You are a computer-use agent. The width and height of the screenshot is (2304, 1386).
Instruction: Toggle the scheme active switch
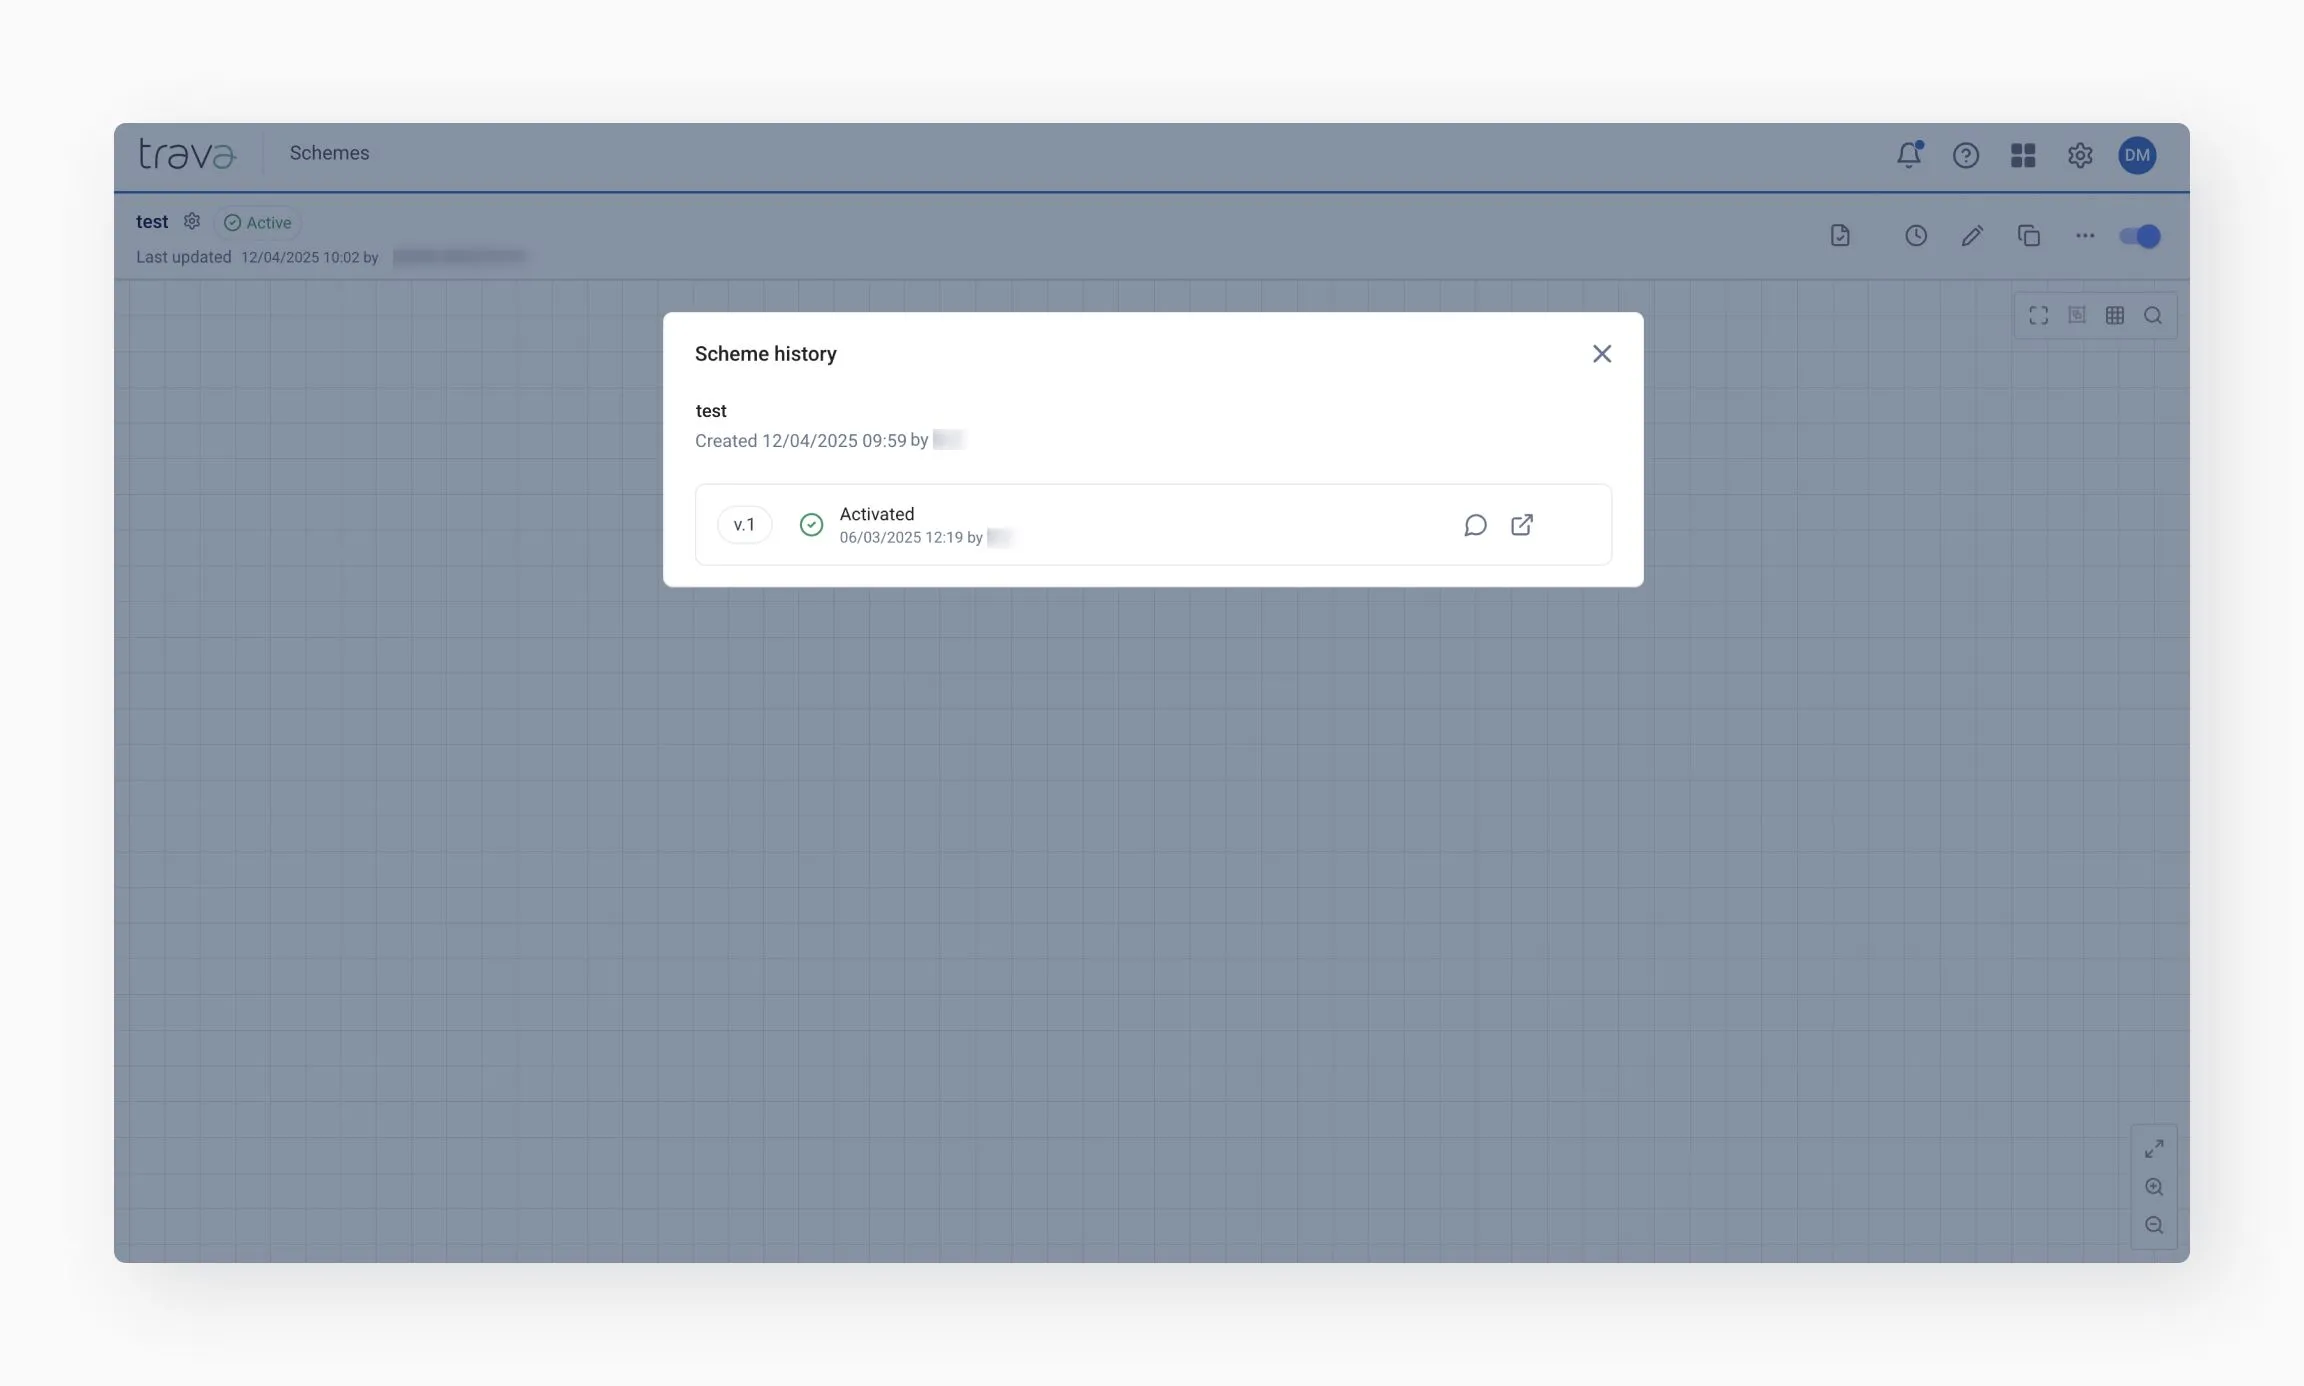point(2140,236)
